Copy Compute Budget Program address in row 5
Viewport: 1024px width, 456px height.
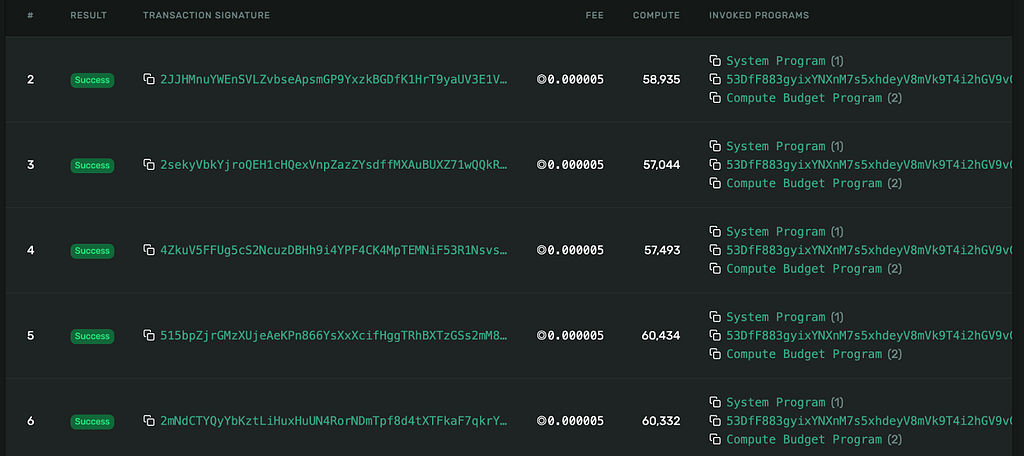tap(715, 354)
